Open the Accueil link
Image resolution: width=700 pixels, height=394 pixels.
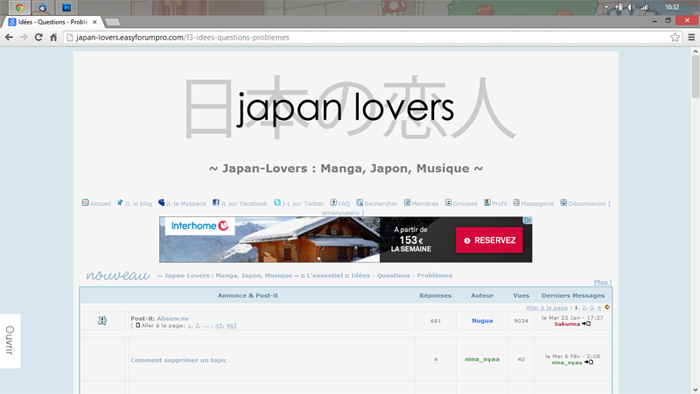[100, 203]
